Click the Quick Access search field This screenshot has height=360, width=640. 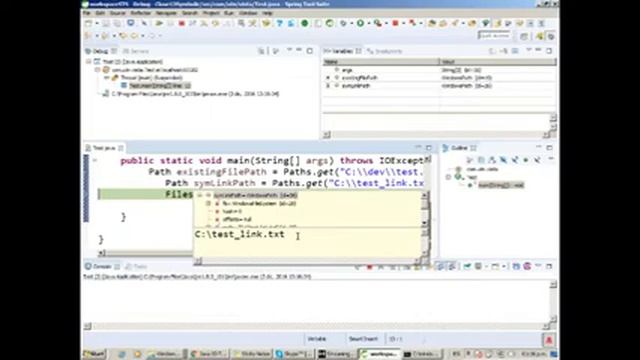[x=494, y=36]
